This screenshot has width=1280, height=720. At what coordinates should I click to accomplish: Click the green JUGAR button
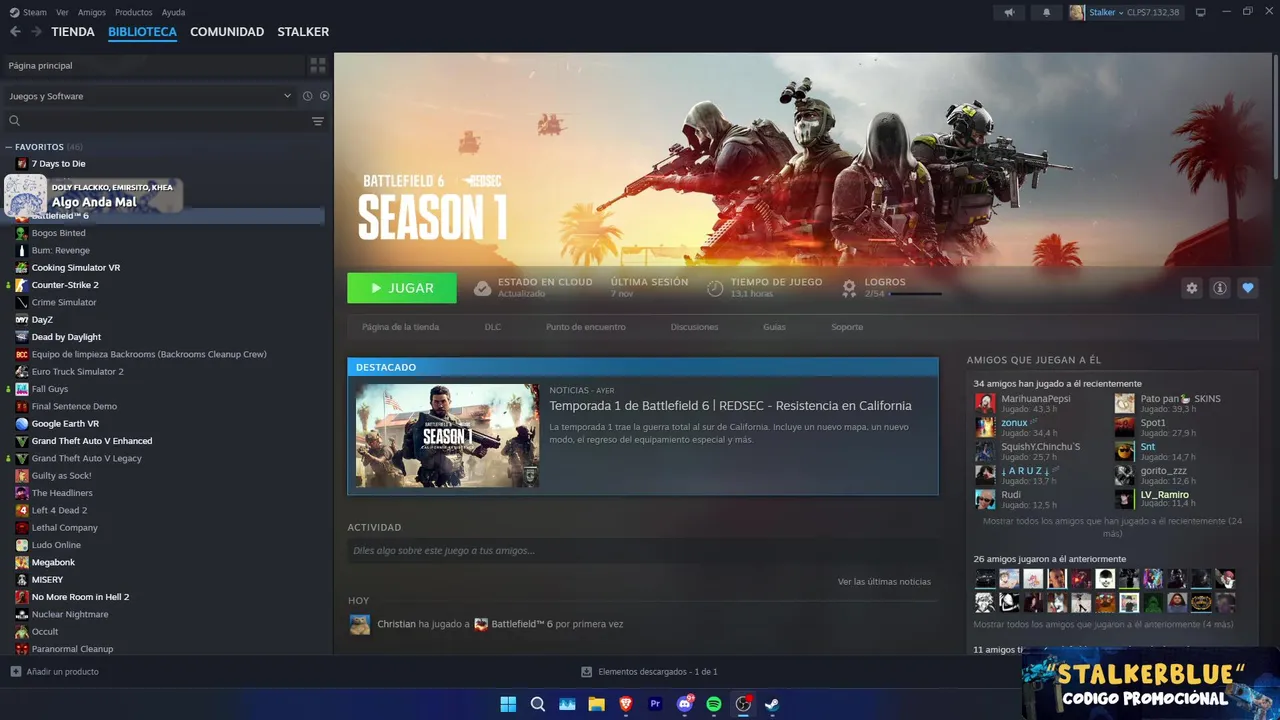click(402, 288)
